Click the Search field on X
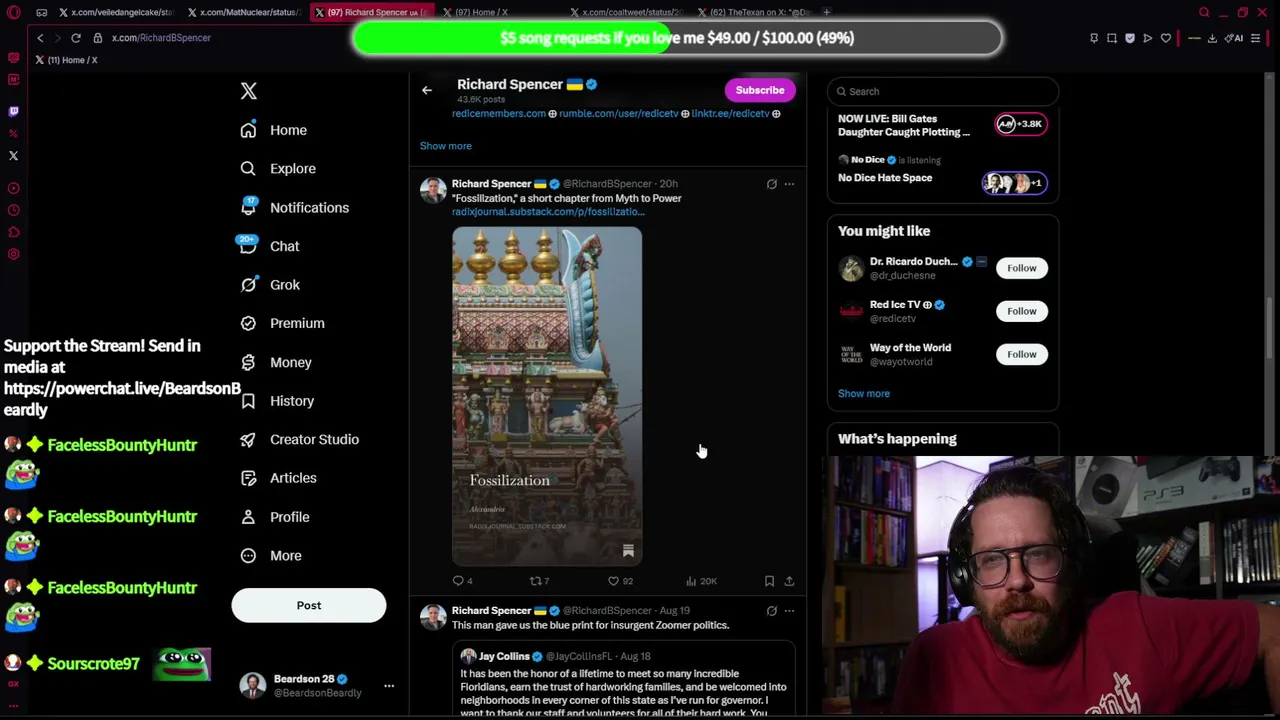Viewport: 1280px width, 720px height. point(942,91)
